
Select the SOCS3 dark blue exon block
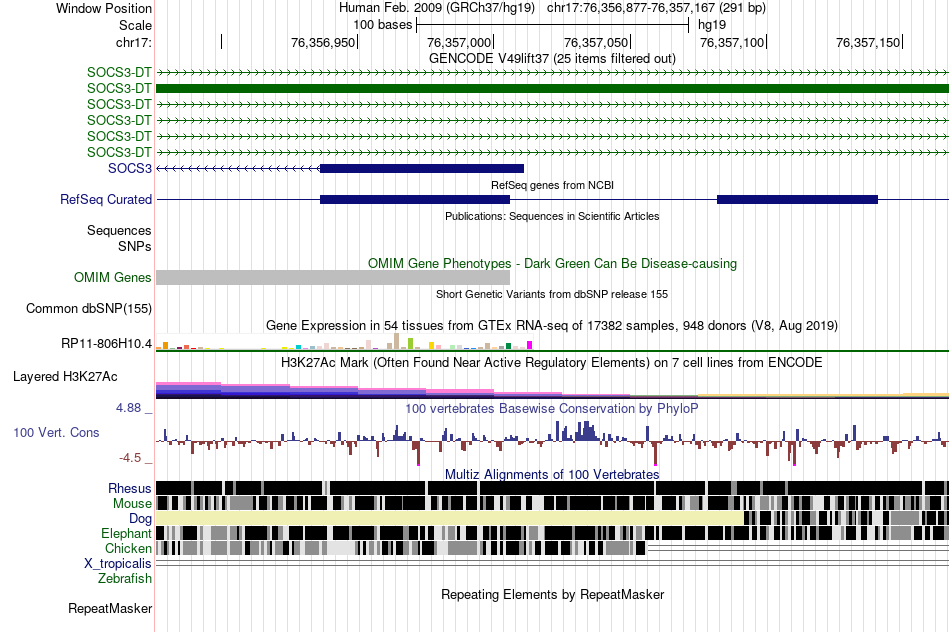pos(422,168)
